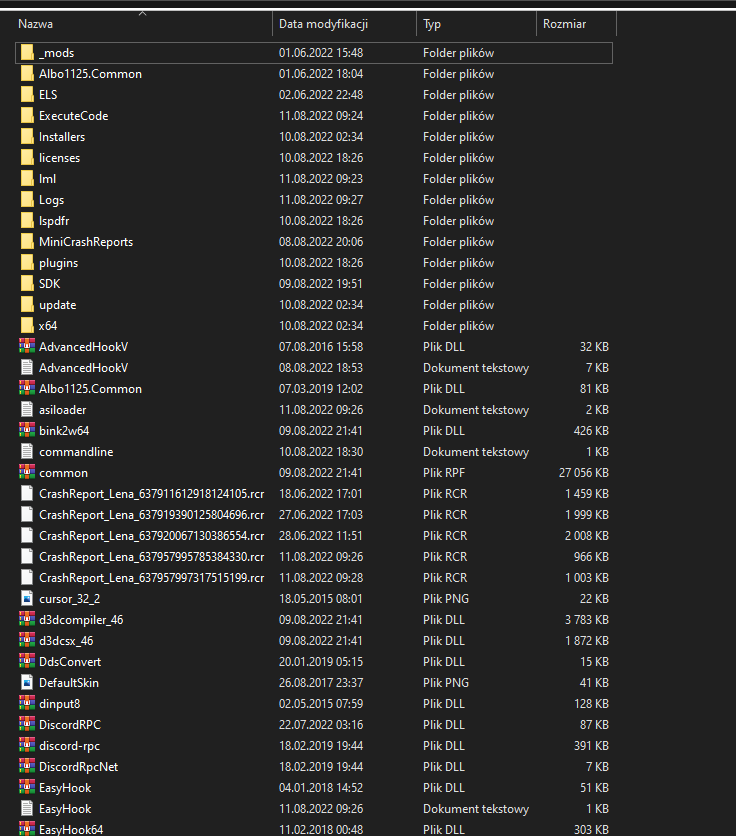Viewport: 736px width, 836px height.
Task: Select CrashReport_Lena_637920067130386554.rcr file name
Action: 151,536
